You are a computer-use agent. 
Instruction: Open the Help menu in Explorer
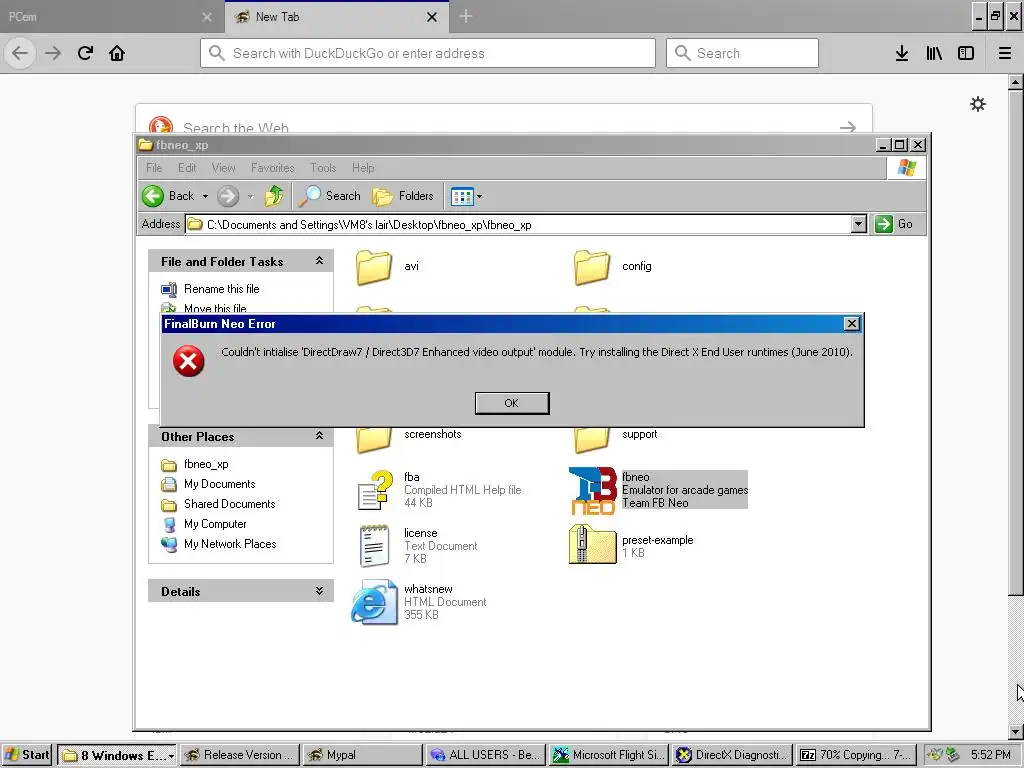coord(363,168)
